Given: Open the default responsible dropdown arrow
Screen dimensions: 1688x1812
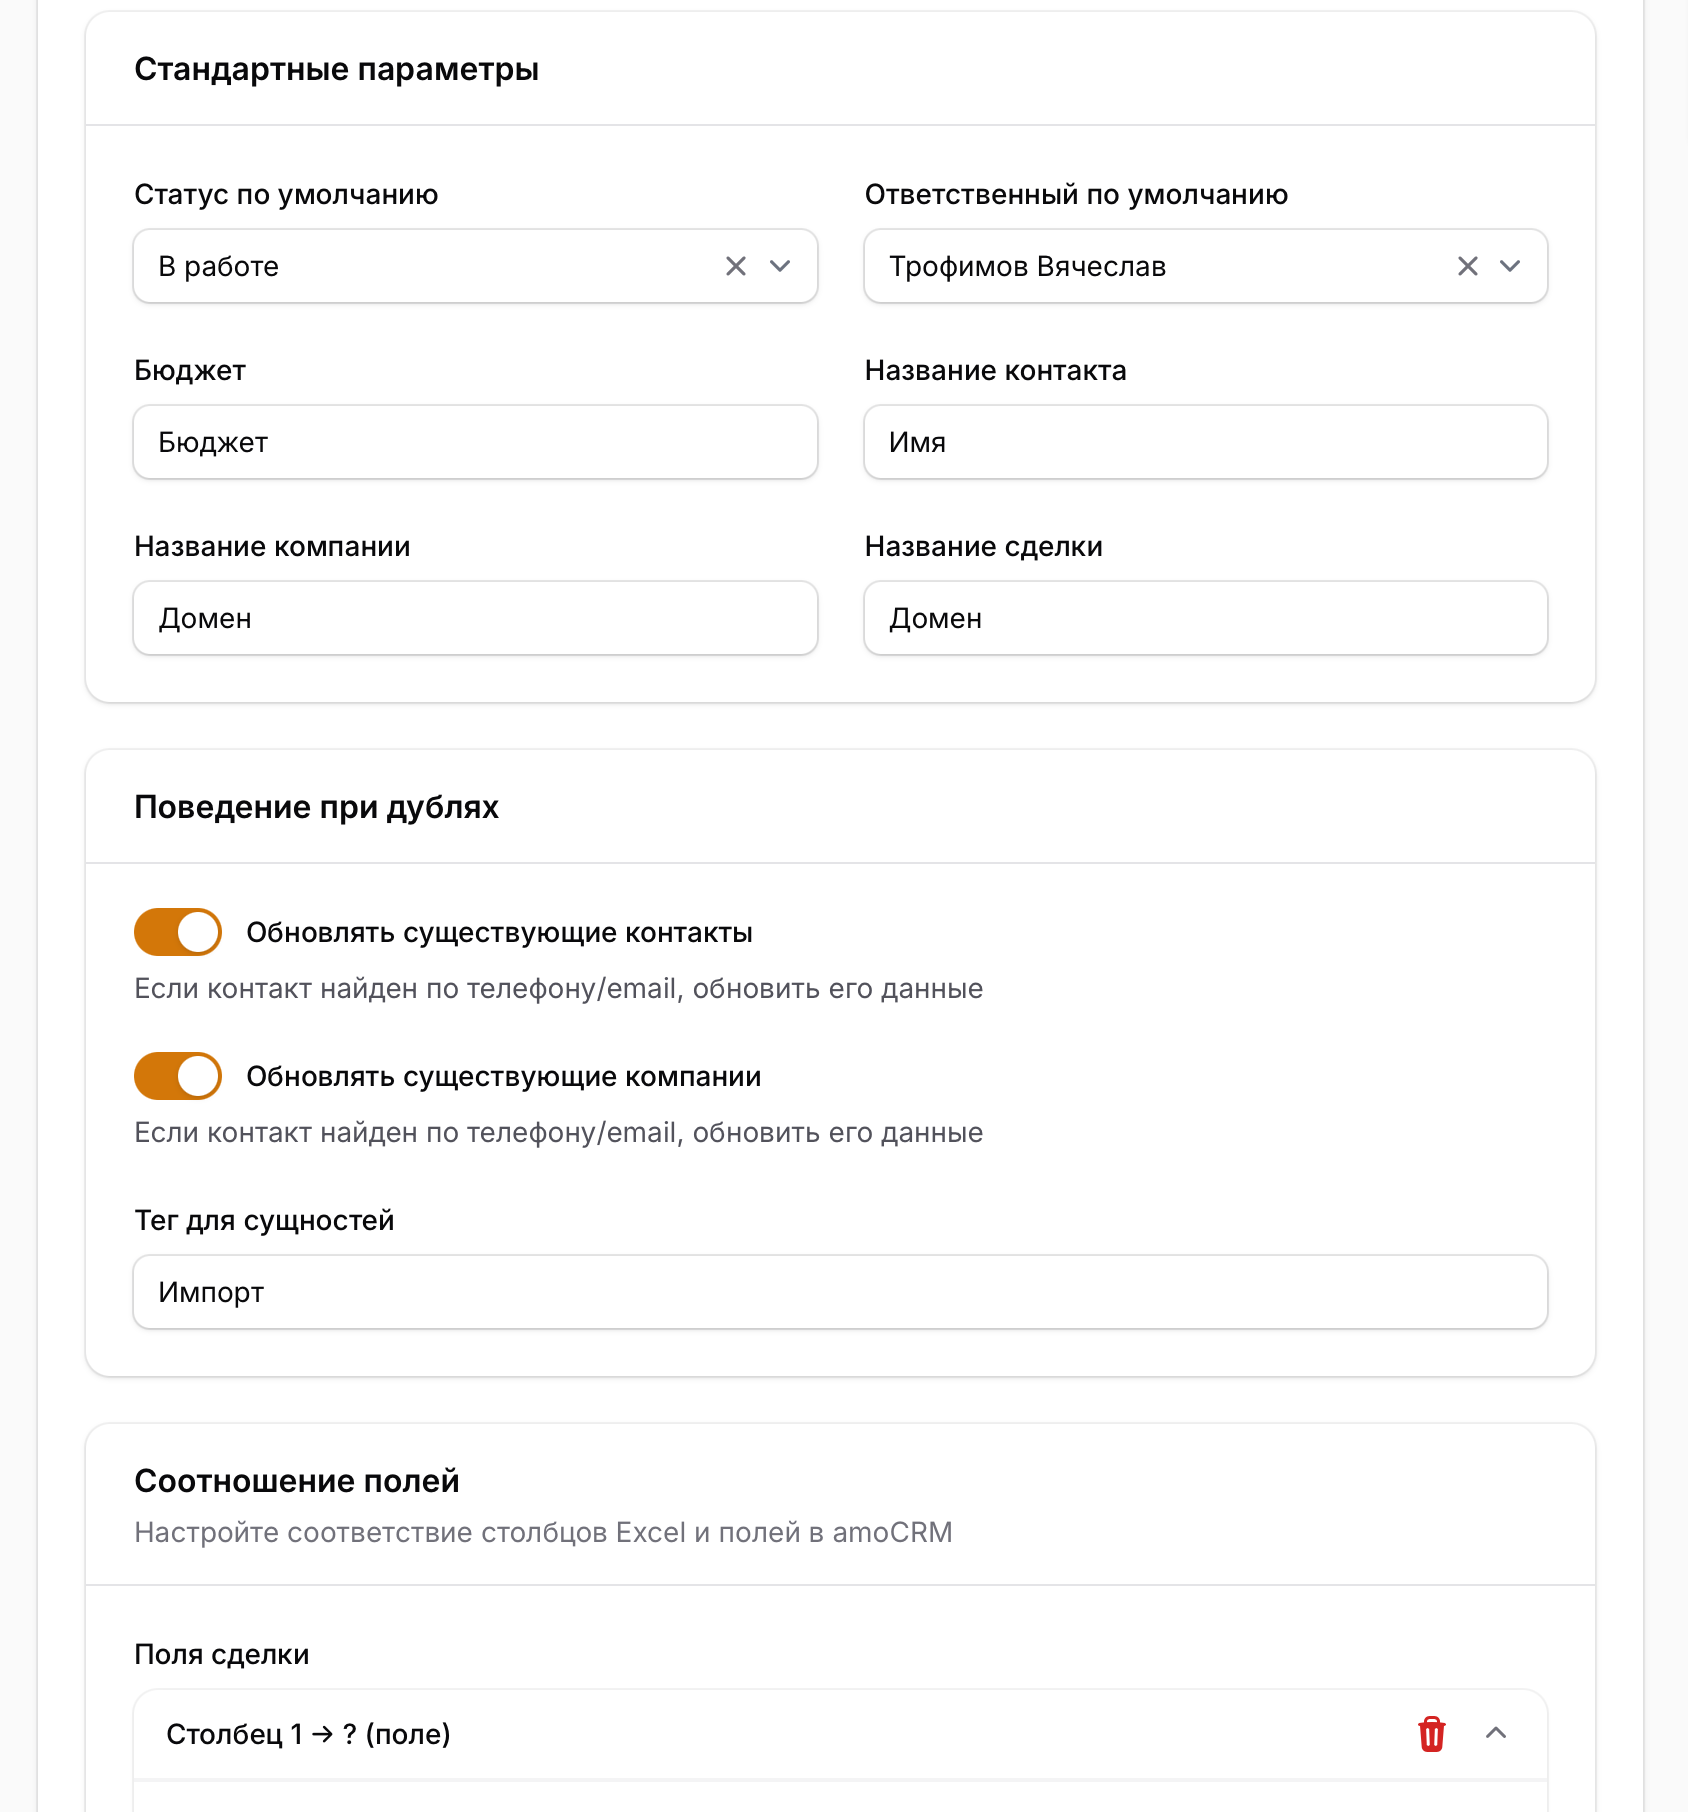Looking at the screenshot, I should 1510,266.
